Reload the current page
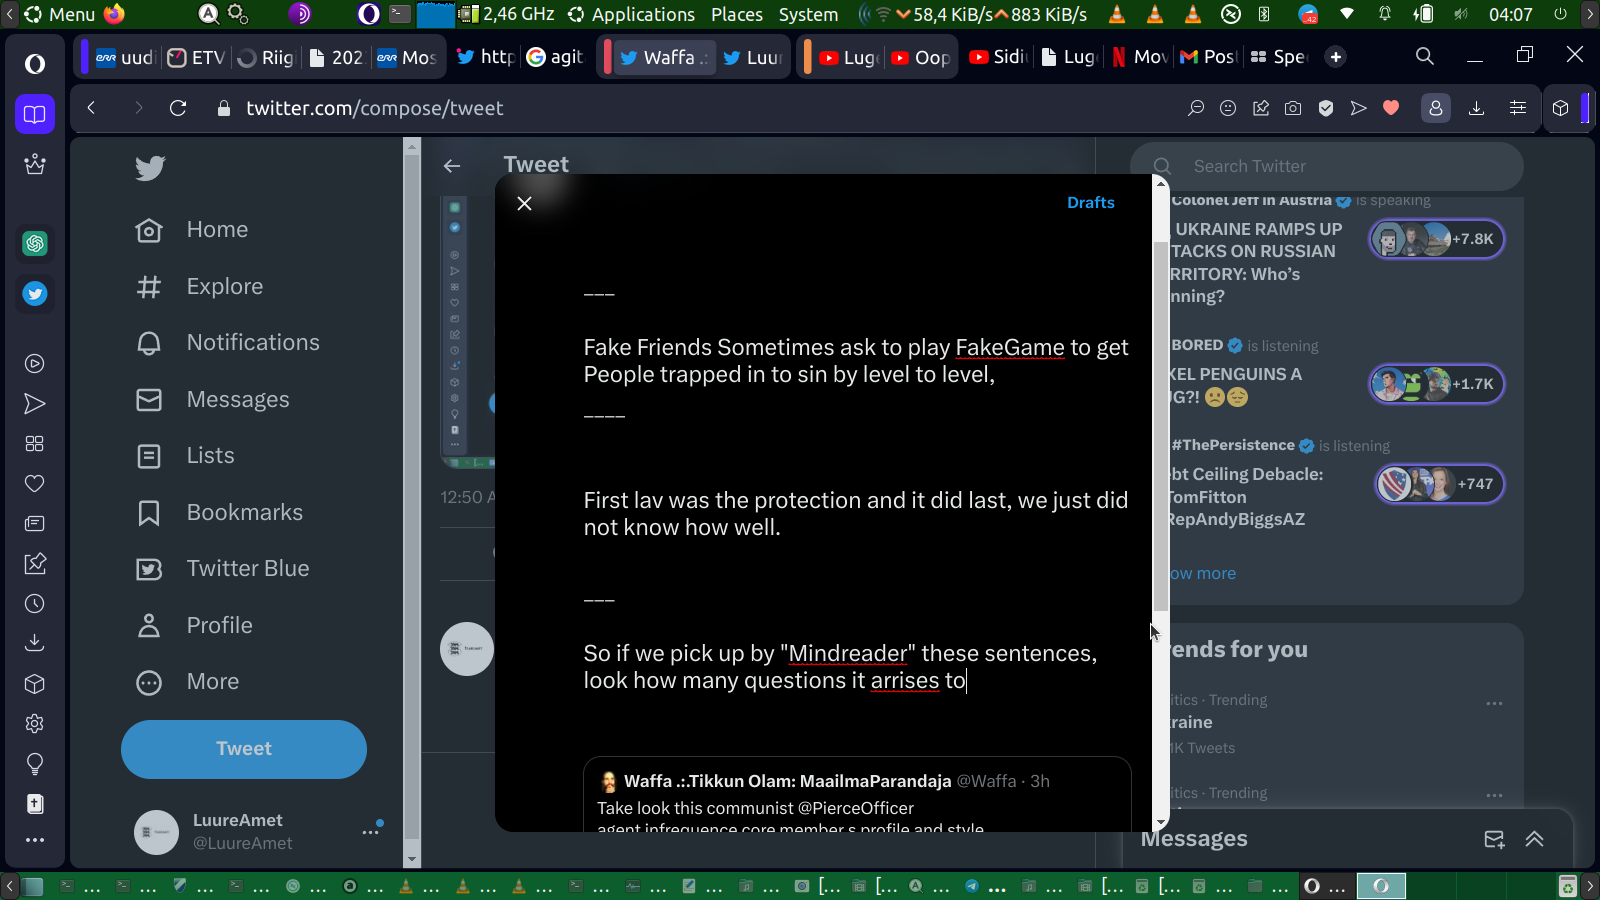Image resolution: width=1600 pixels, height=900 pixels. (x=178, y=108)
